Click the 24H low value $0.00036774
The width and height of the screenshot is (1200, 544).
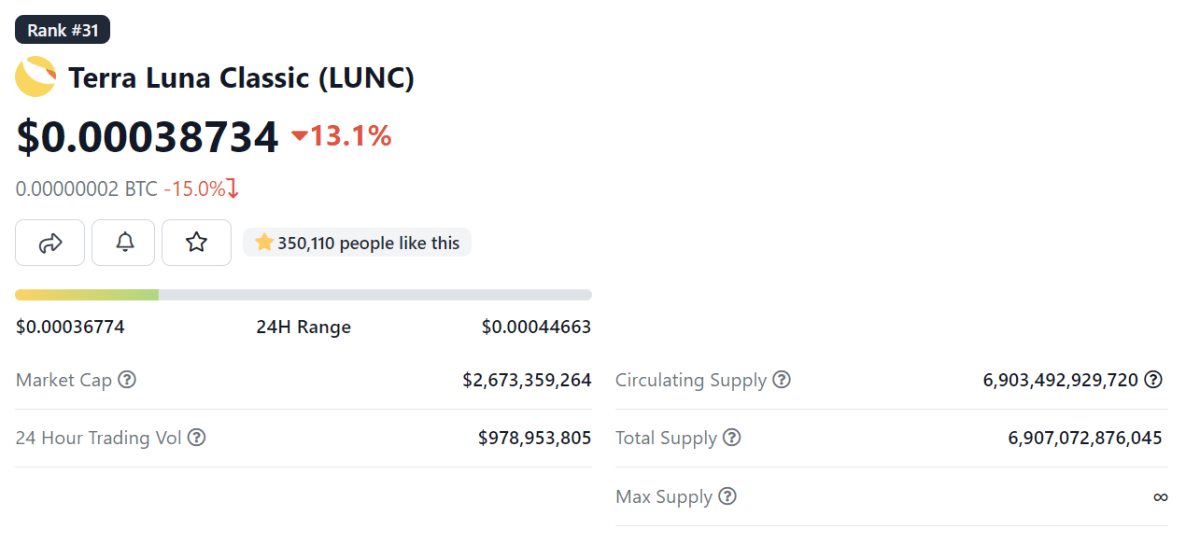click(x=70, y=327)
